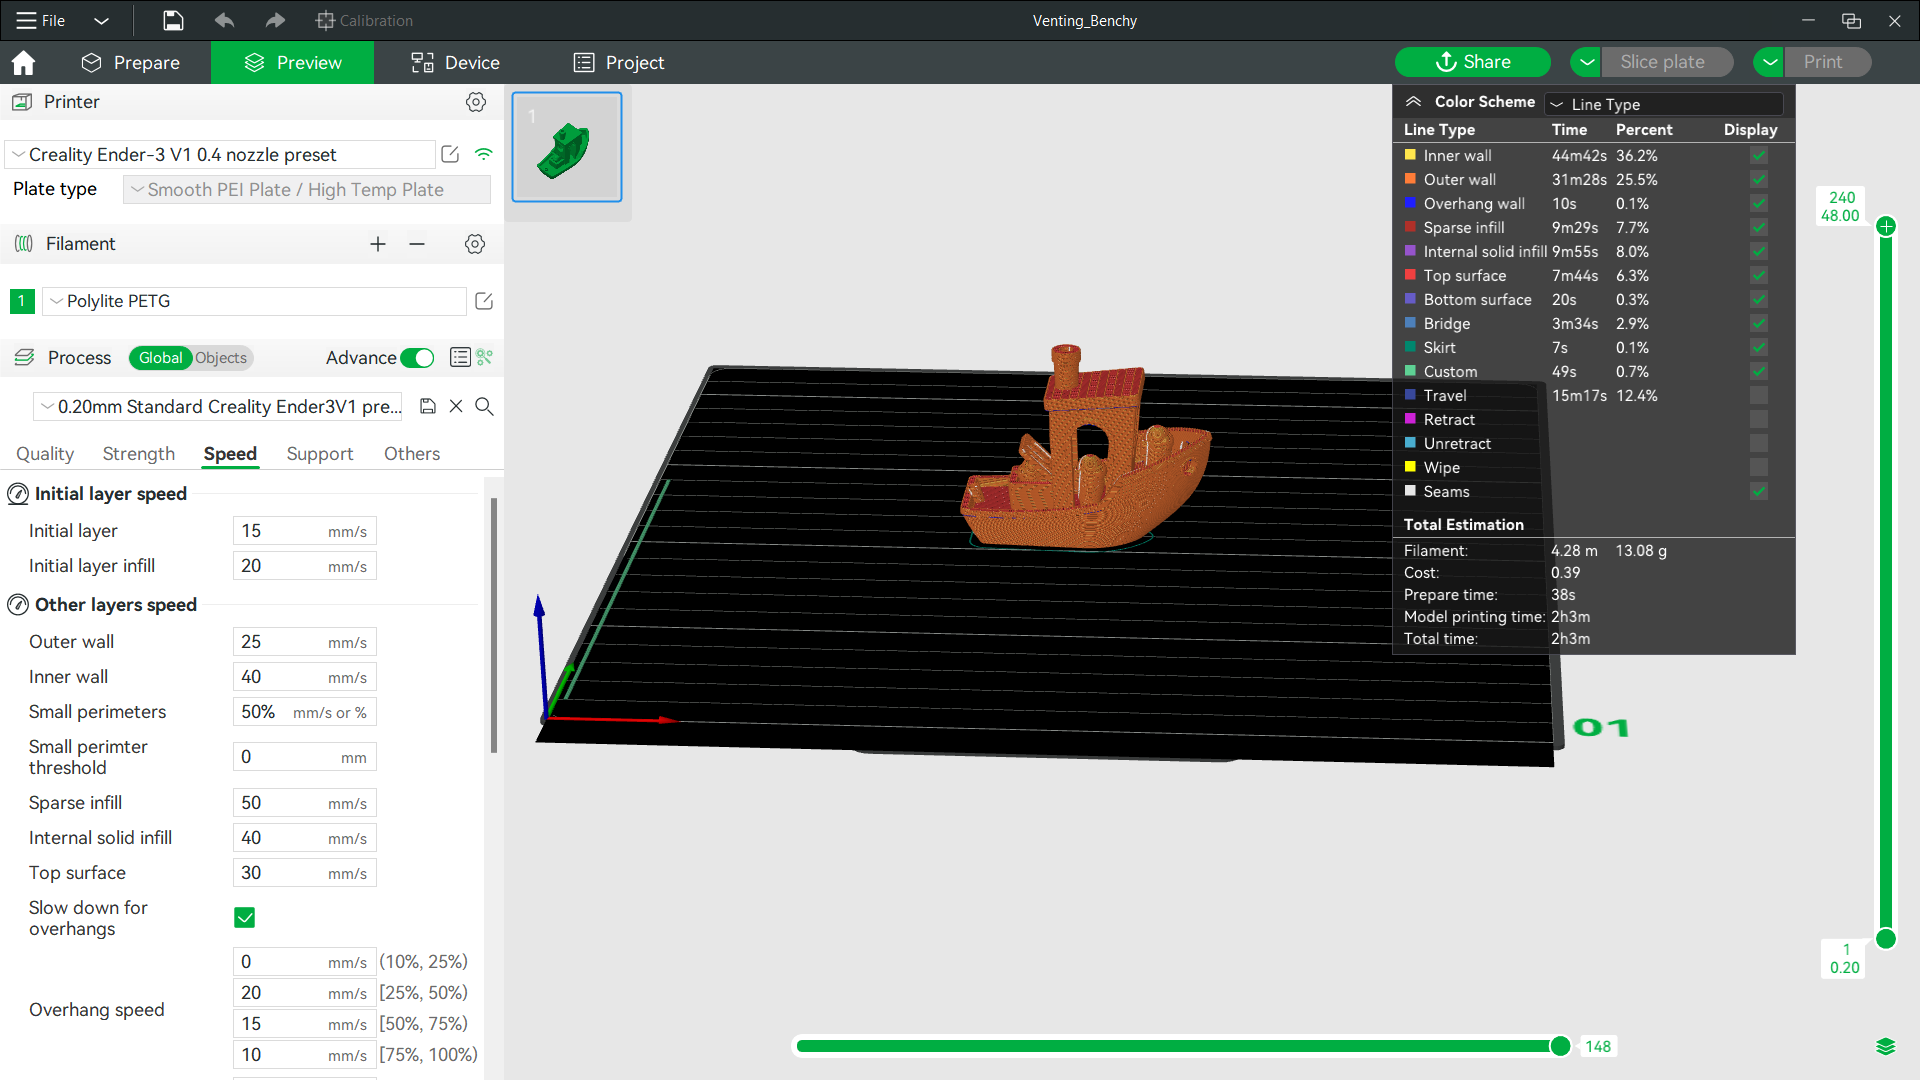
Task: Click the Other layers speed section icon
Action: pyautogui.click(x=18, y=605)
